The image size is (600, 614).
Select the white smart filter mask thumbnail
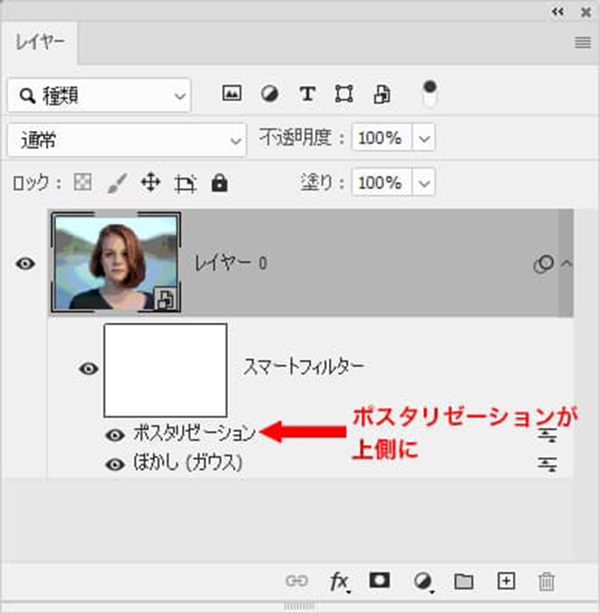coord(165,370)
